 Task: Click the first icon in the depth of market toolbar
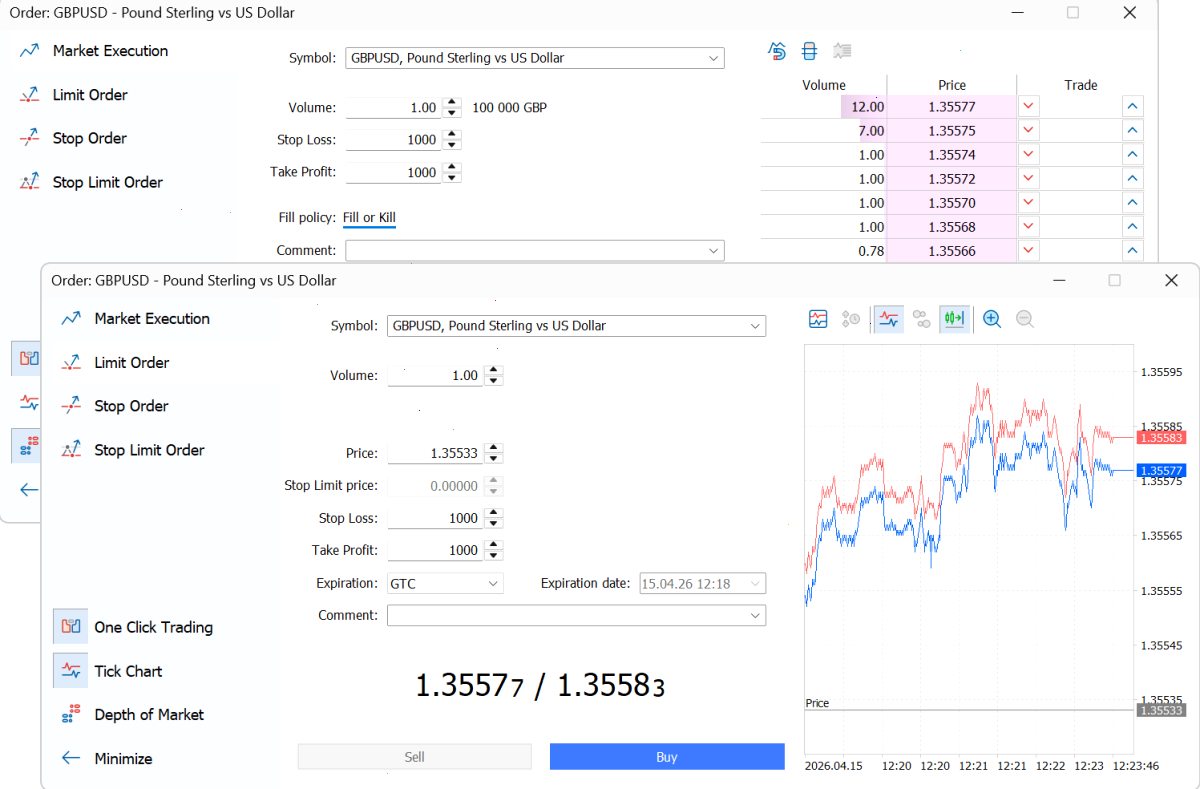coord(777,51)
